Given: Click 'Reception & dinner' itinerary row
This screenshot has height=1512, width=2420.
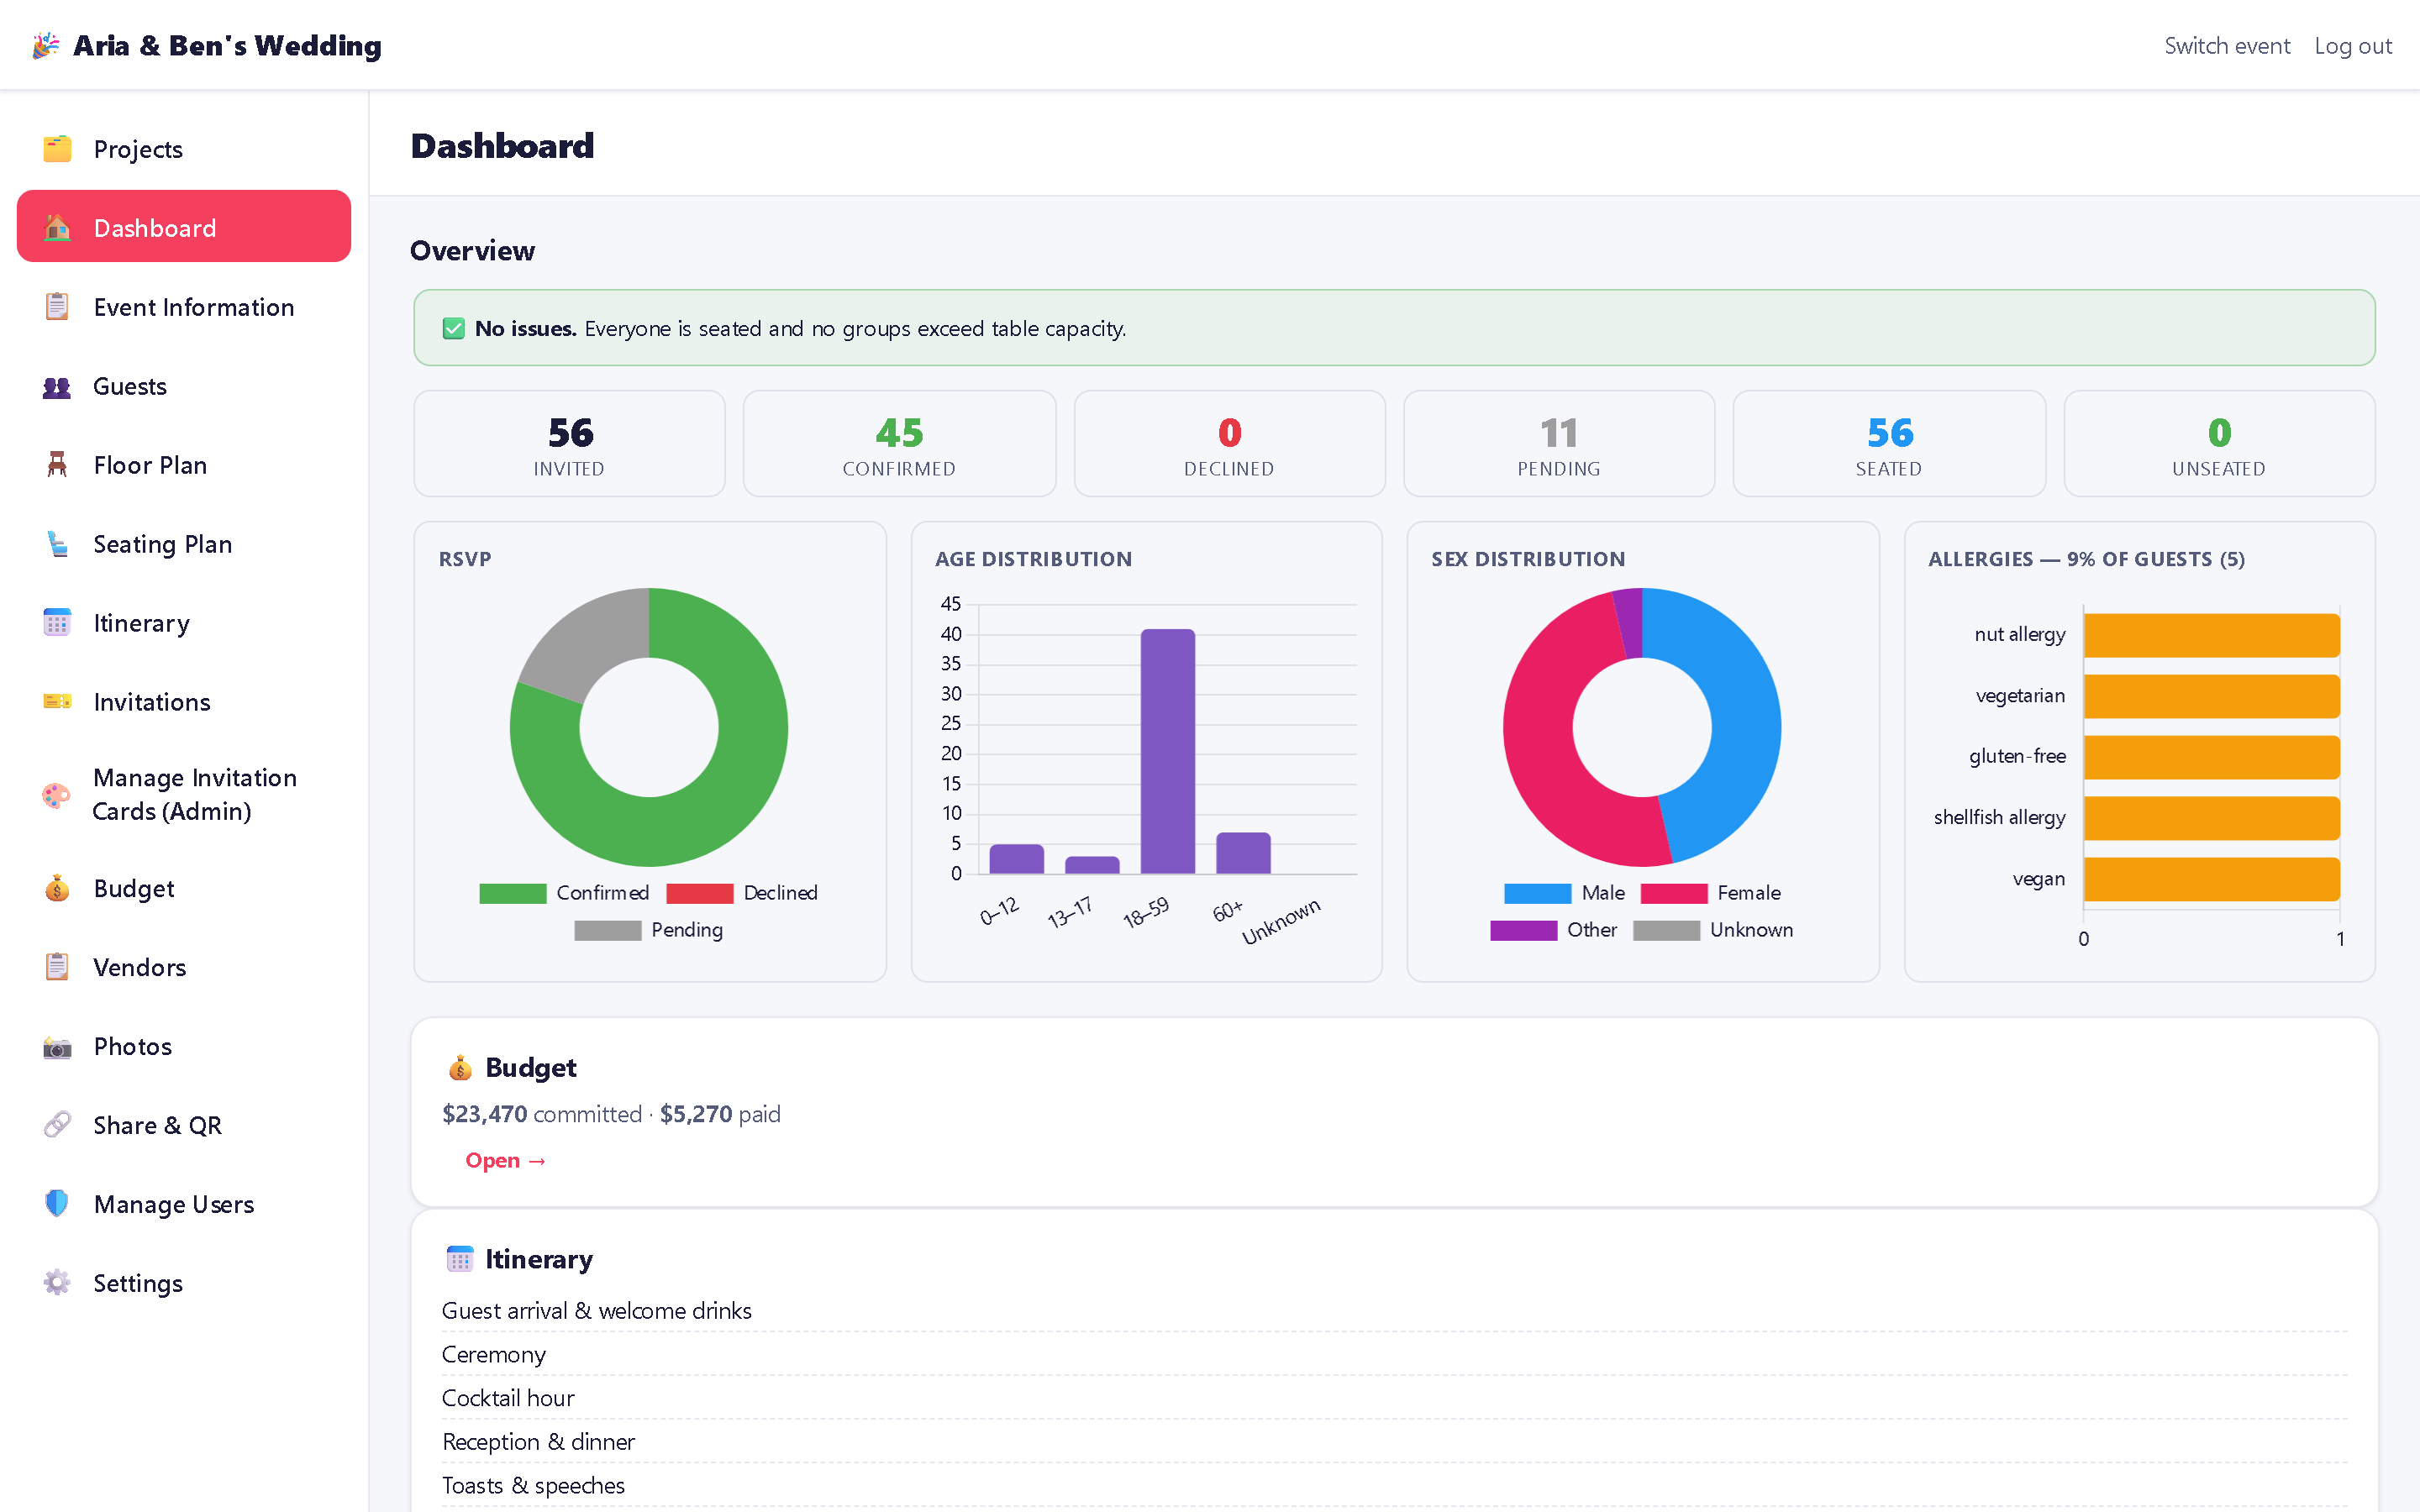Looking at the screenshot, I should [1394, 1442].
